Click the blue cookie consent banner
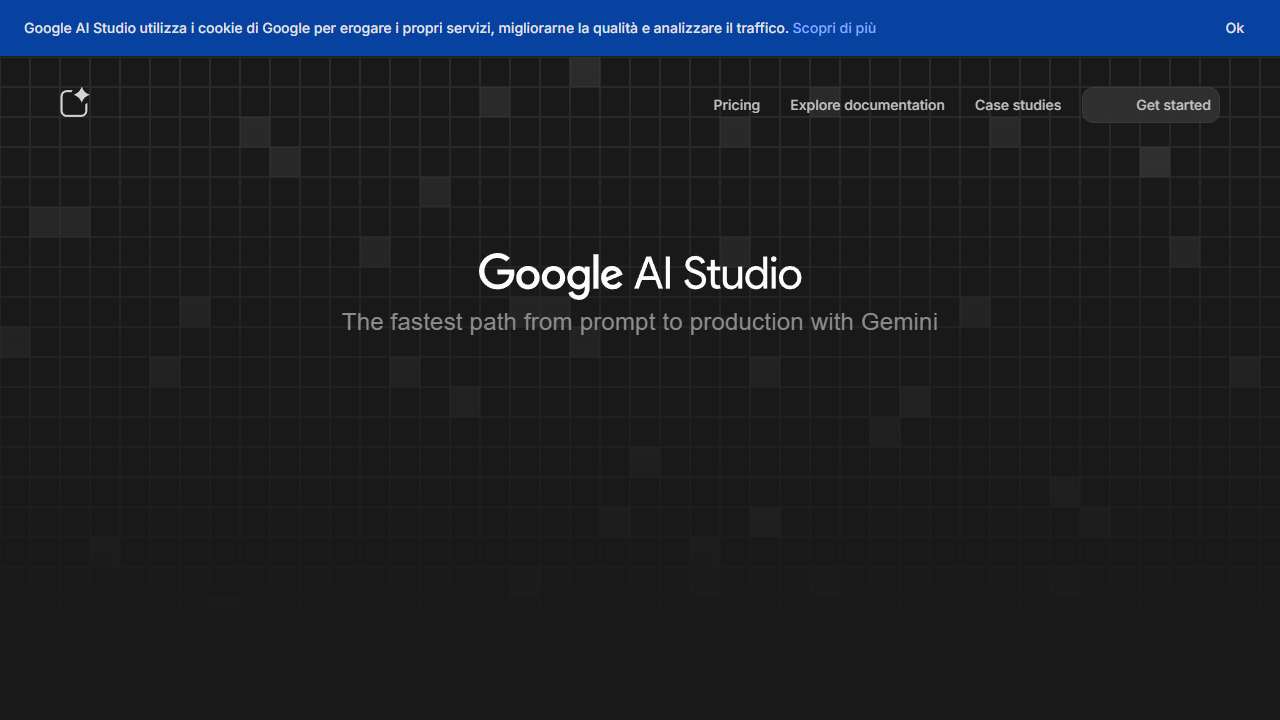This screenshot has width=1280, height=720. click(x=640, y=28)
